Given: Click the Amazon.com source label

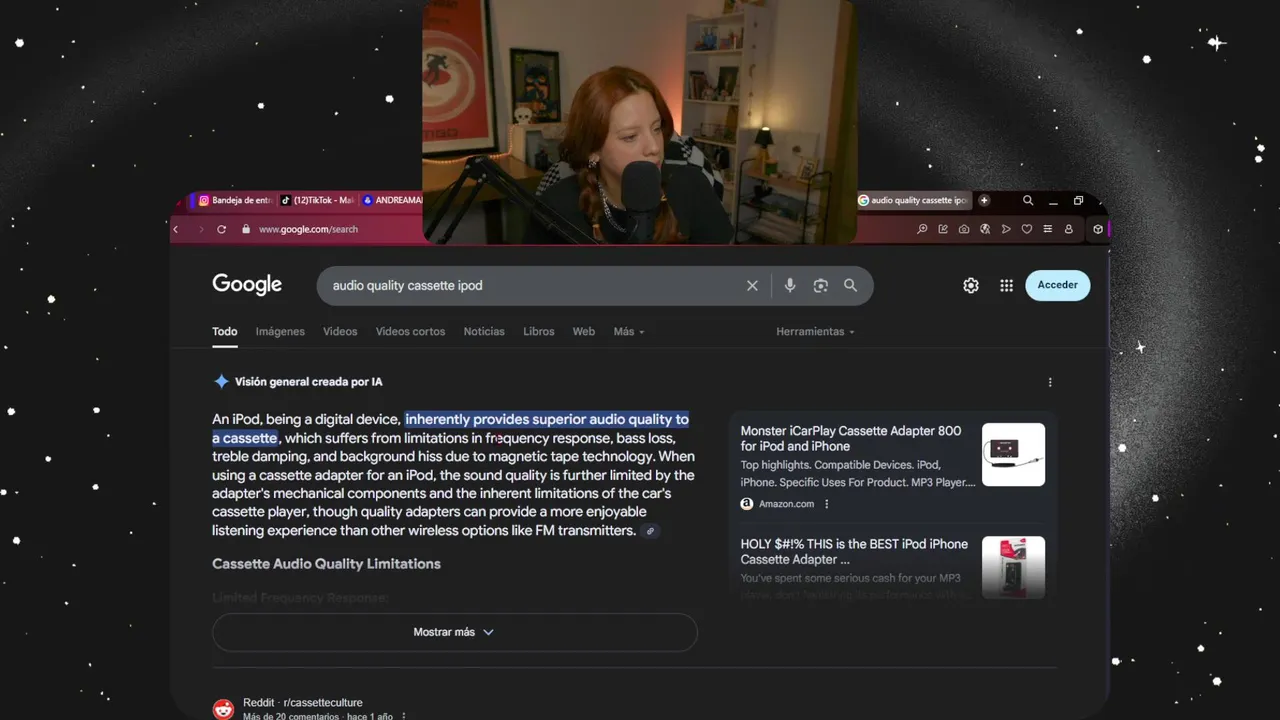Looking at the screenshot, I should (786, 504).
